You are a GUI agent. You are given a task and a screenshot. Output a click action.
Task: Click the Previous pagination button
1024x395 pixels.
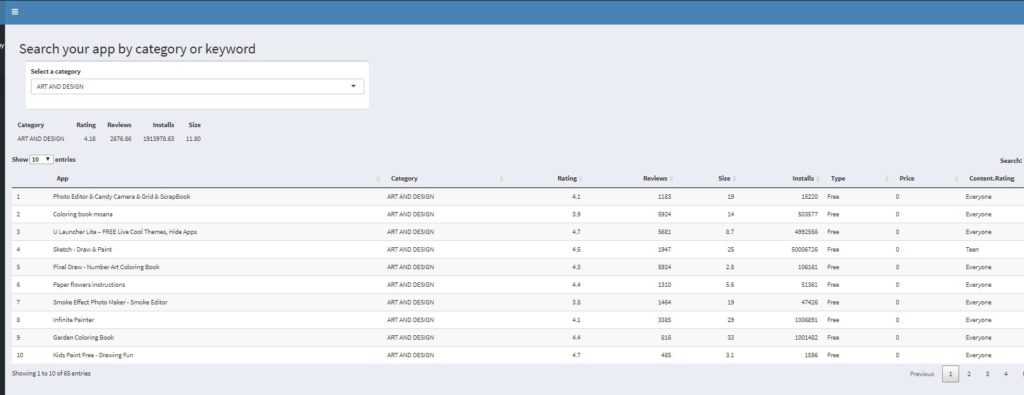(921, 374)
